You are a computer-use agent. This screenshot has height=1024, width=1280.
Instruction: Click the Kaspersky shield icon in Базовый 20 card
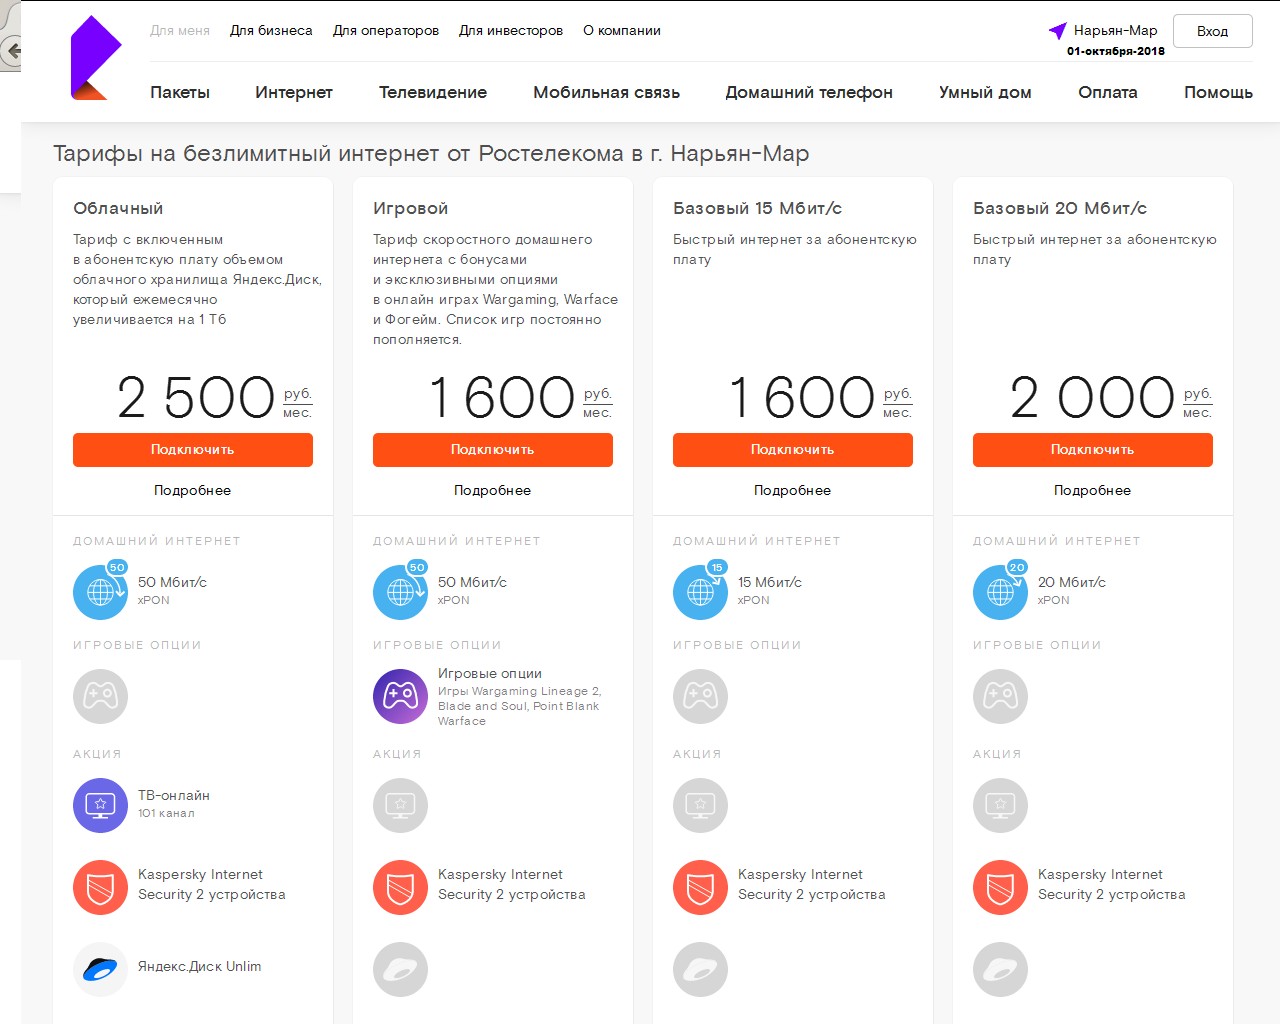(x=1000, y=887)
